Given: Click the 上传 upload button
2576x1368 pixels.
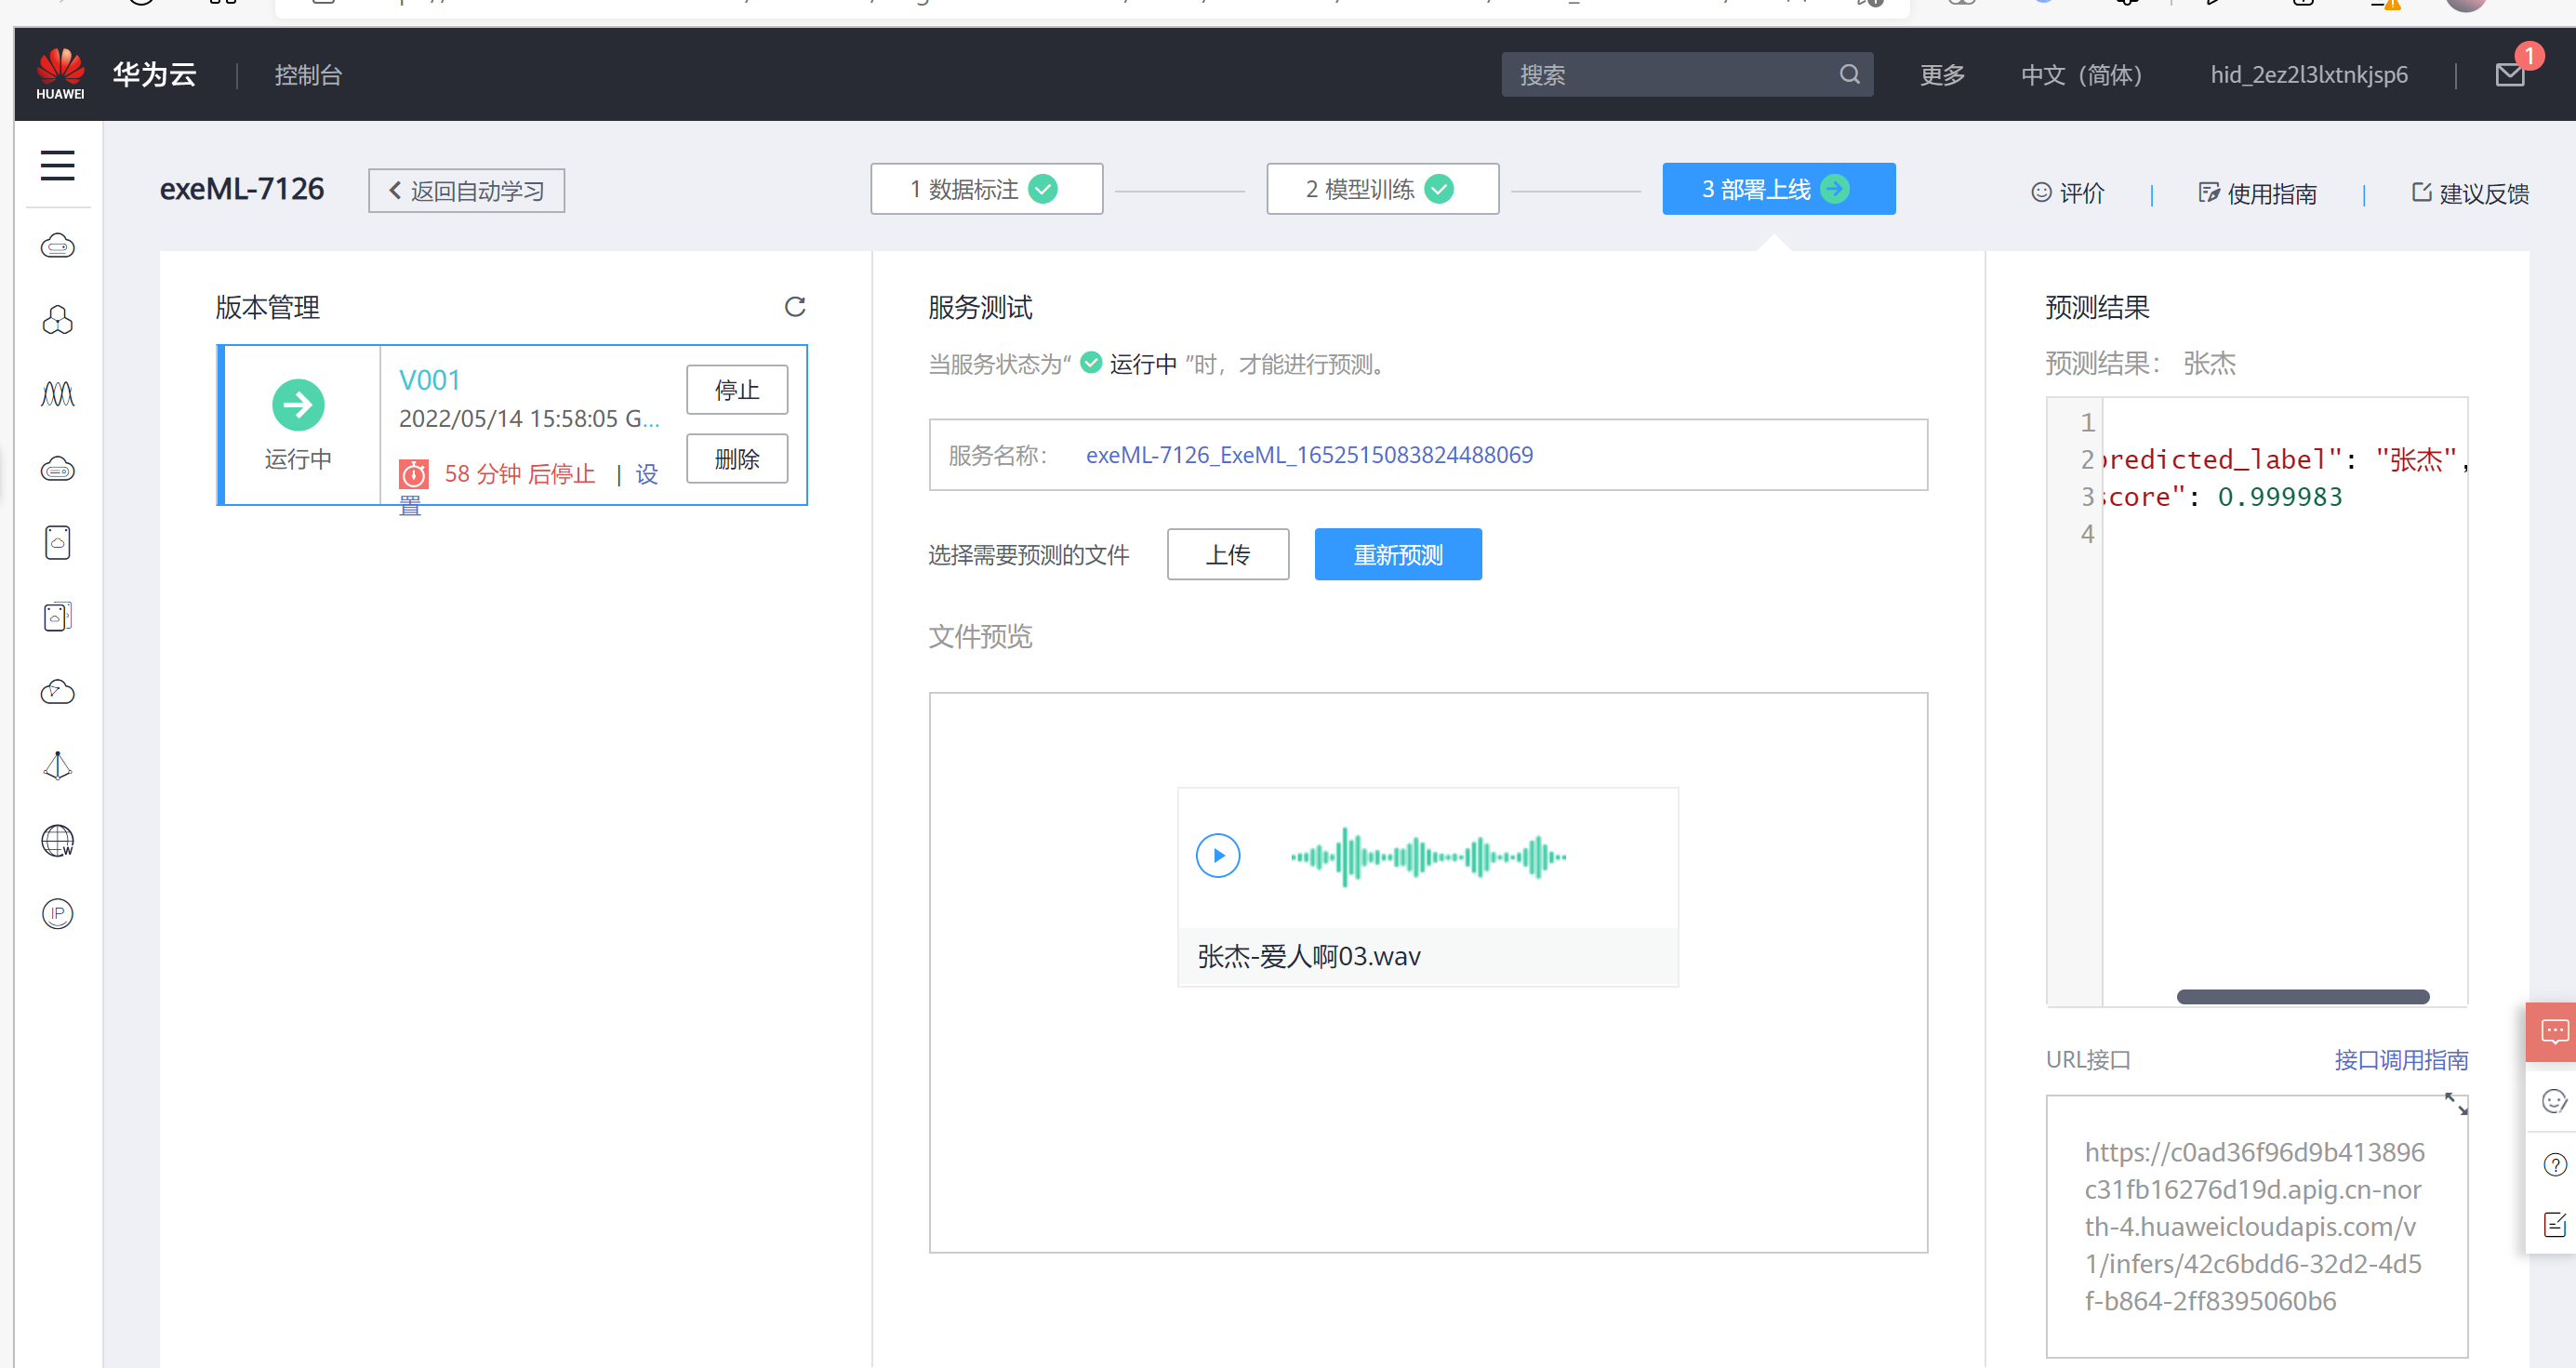Looking at the screenshot, I should 1227,554.
